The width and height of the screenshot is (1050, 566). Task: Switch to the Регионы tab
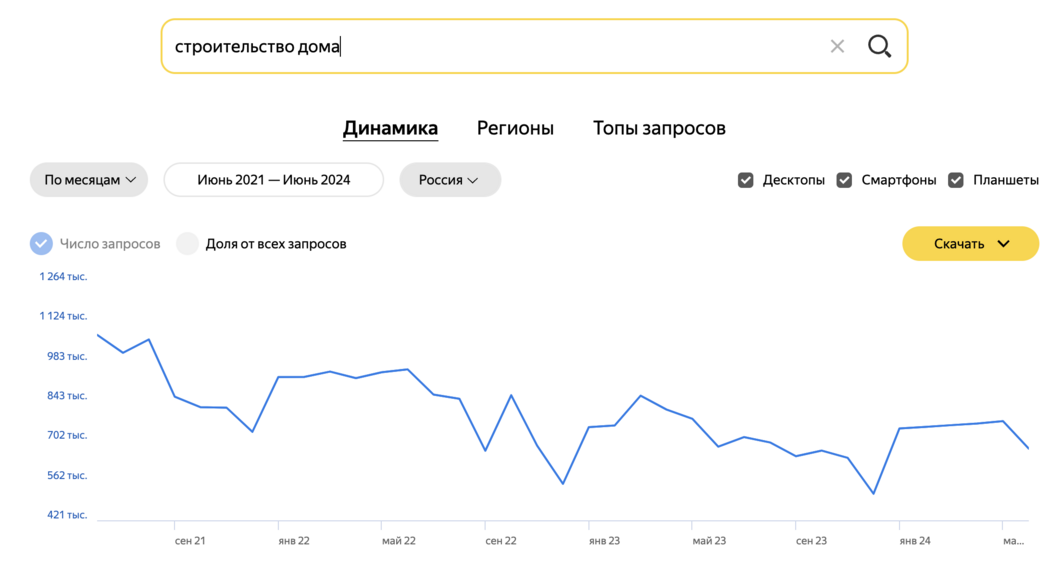pos(515,128)
